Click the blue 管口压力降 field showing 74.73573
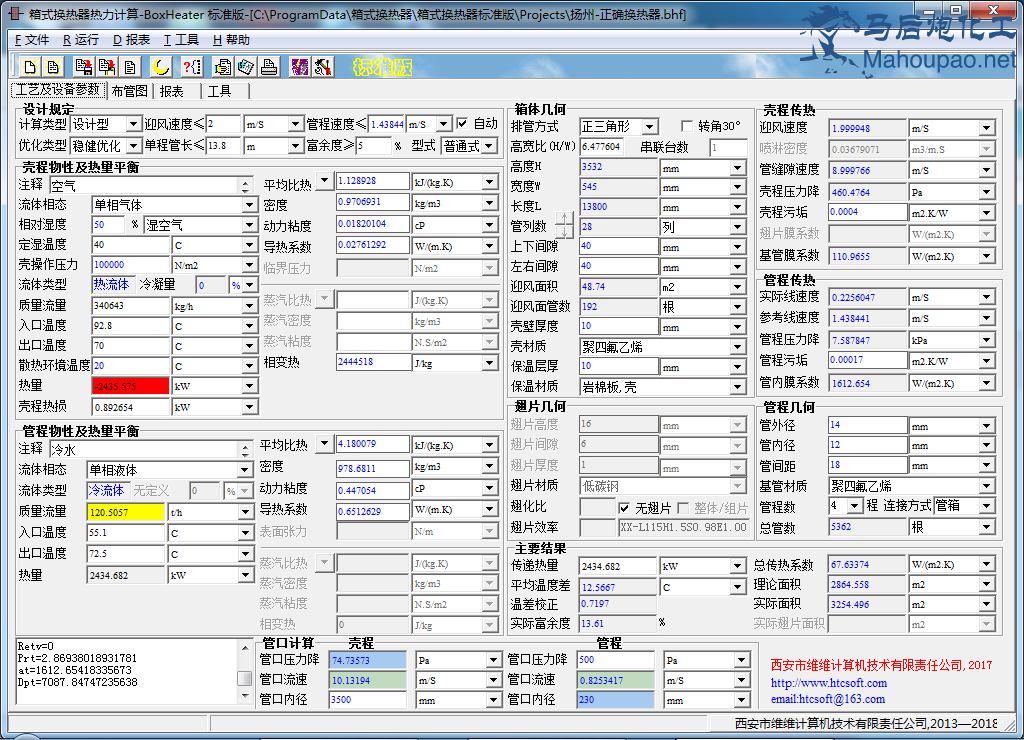This screenshot has height=740, width=1024. [368, 660]
